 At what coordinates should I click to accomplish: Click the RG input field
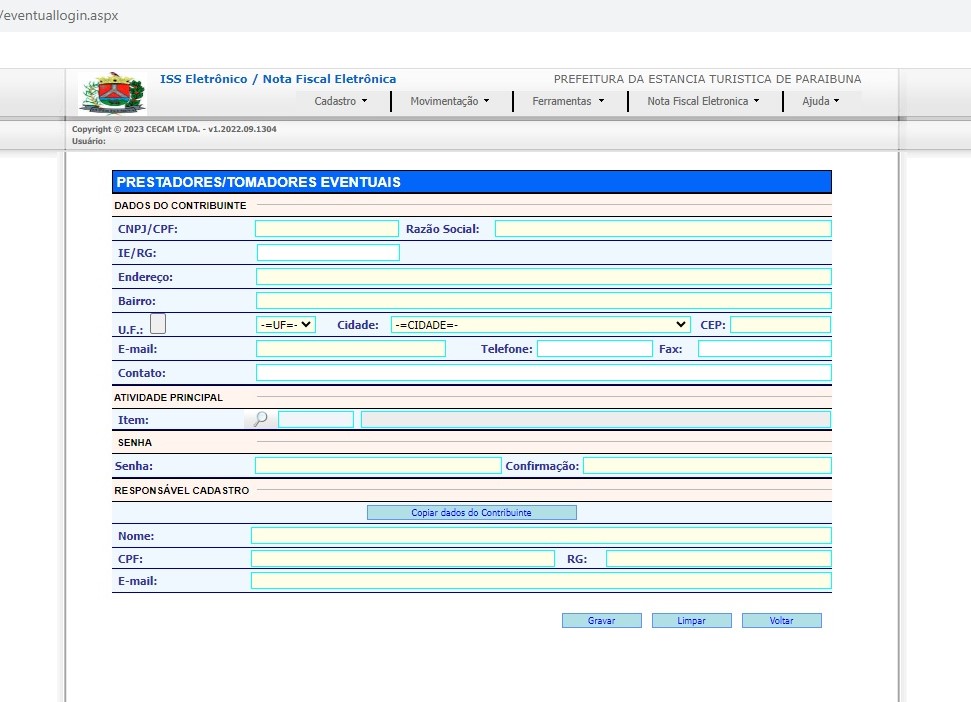[x=718, y=558]
